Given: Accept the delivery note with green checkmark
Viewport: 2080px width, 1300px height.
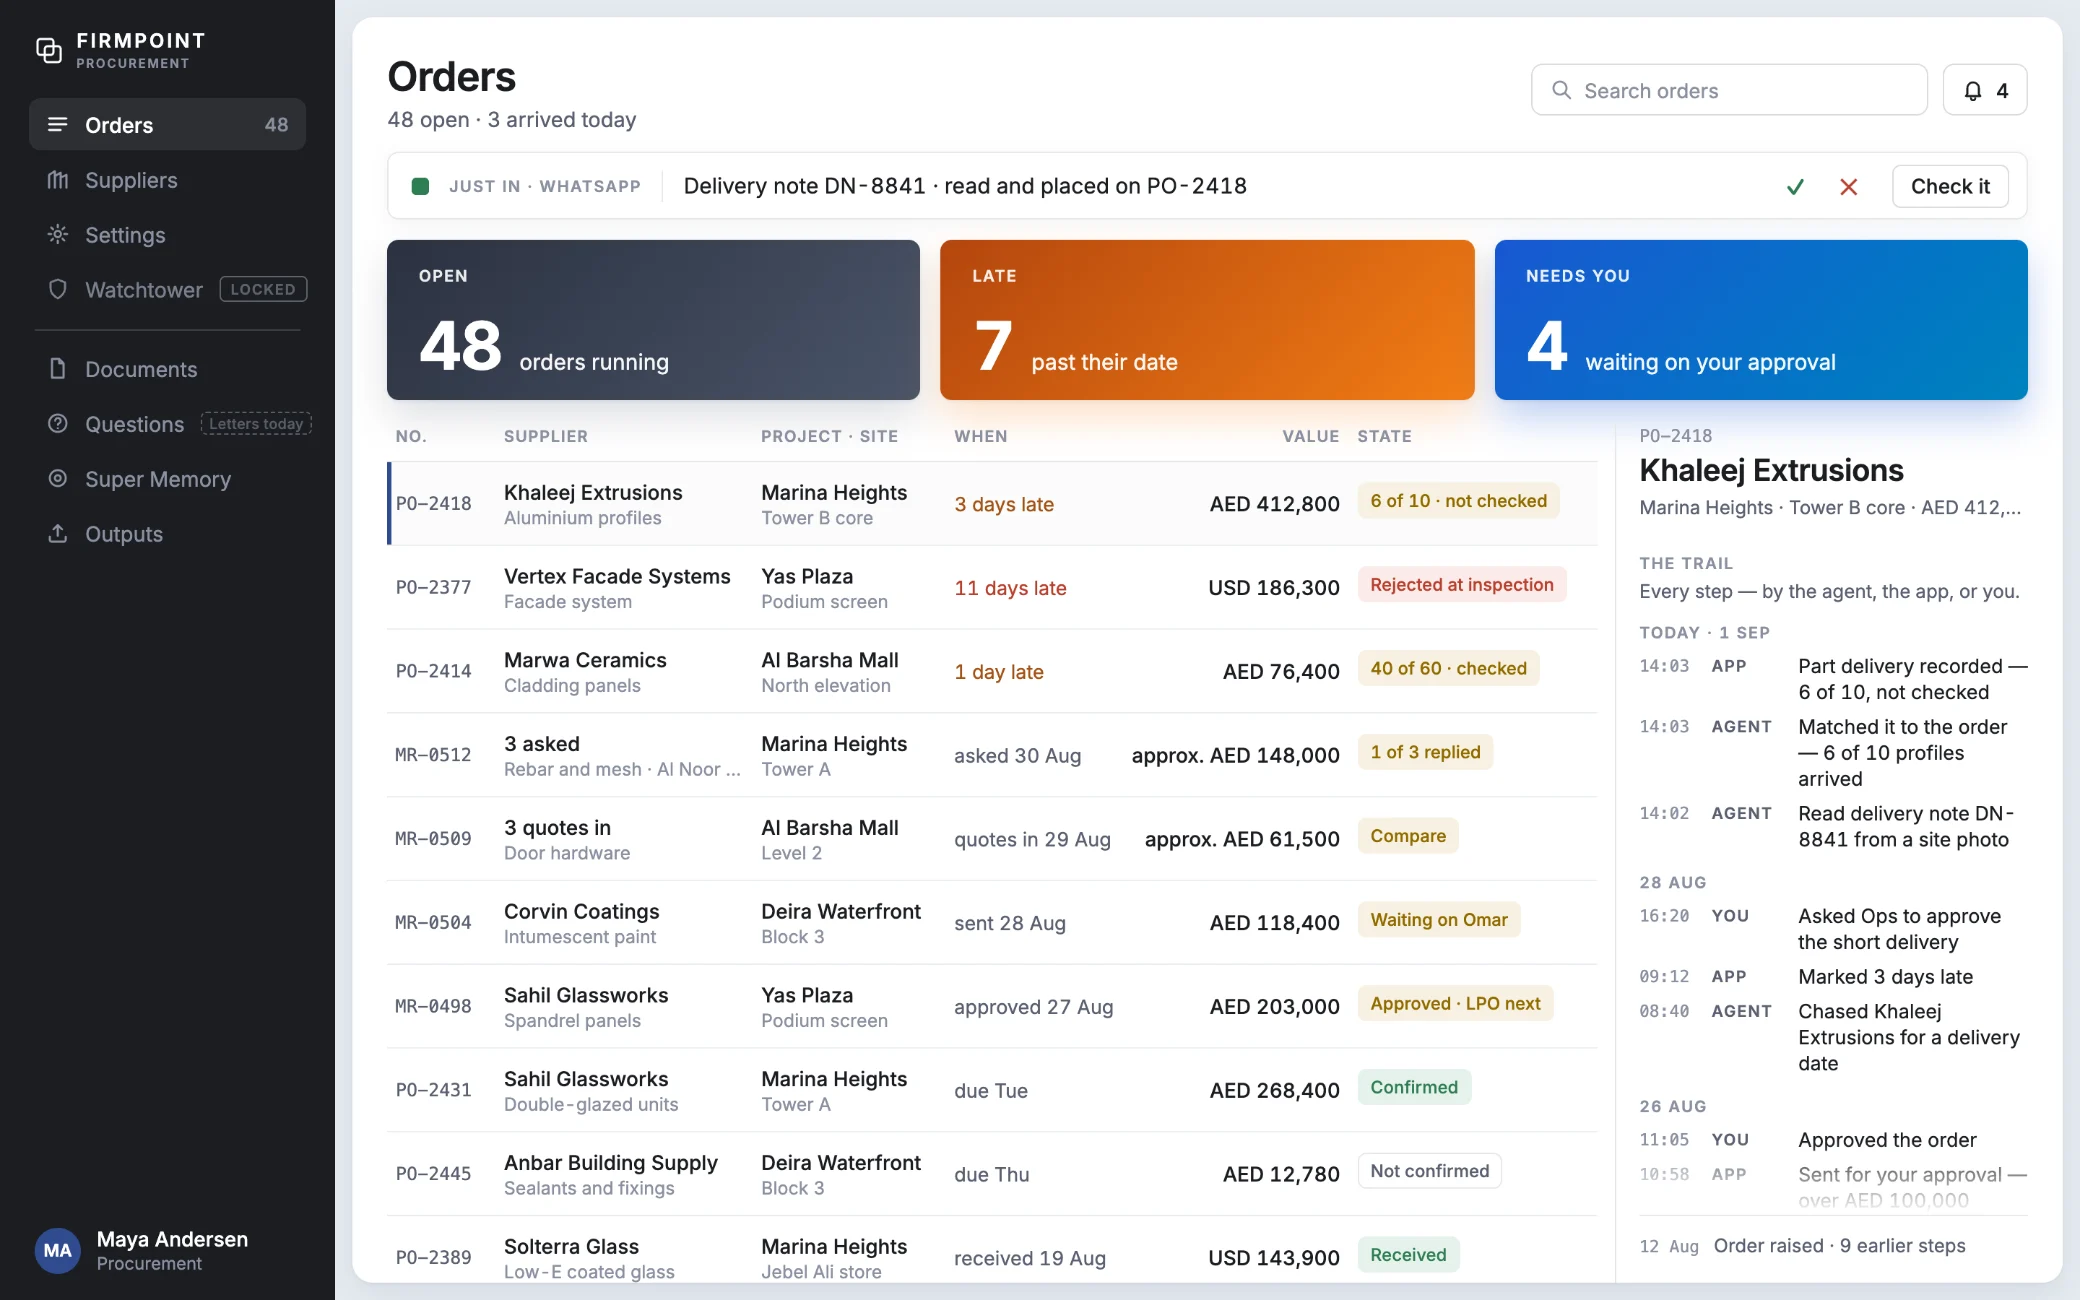Looking at the screenshot, I should point(1796,187).
